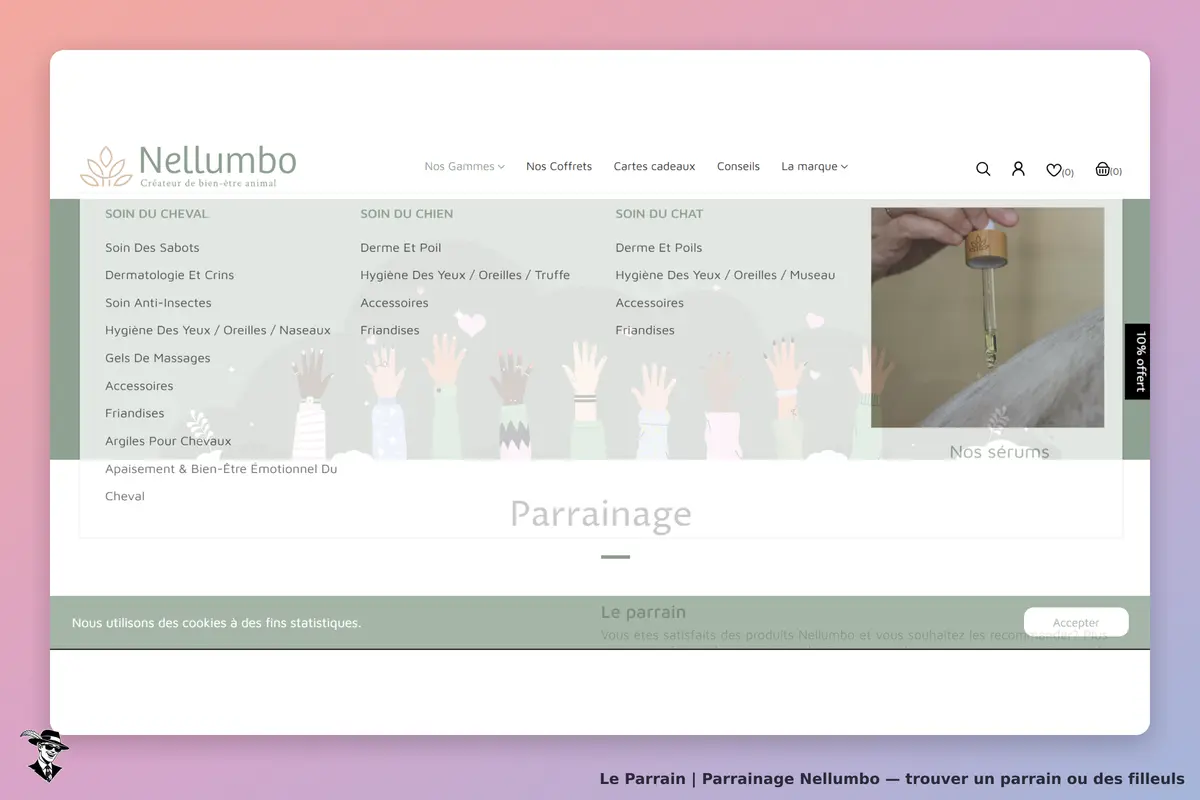Screen dimensions: 1200x800
Task: Open the search magnifier icon
Action: point(983,169)
